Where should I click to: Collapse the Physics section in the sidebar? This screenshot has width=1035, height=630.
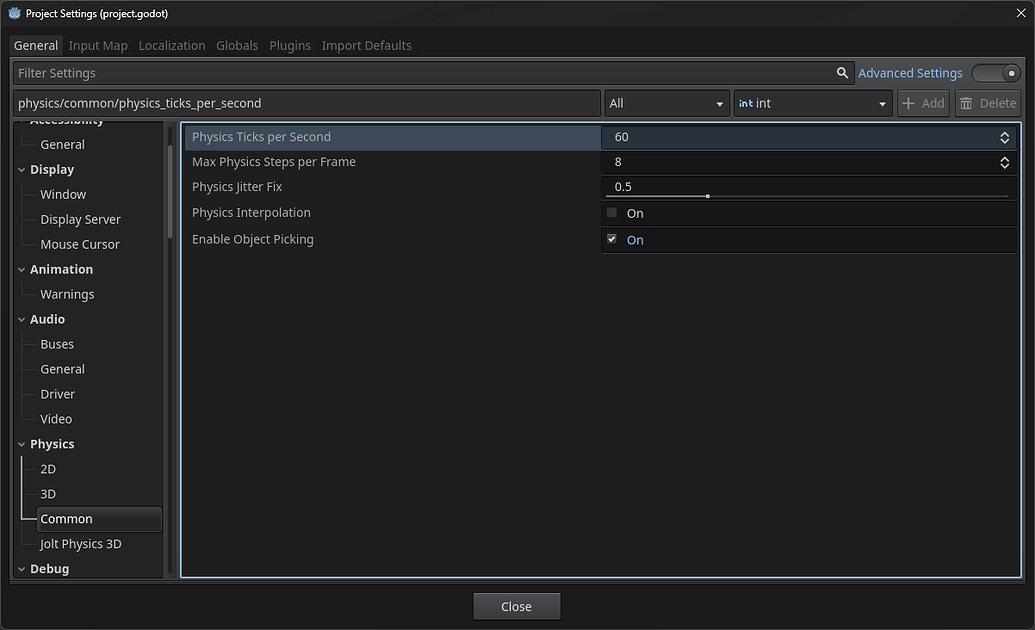(21, 443)
